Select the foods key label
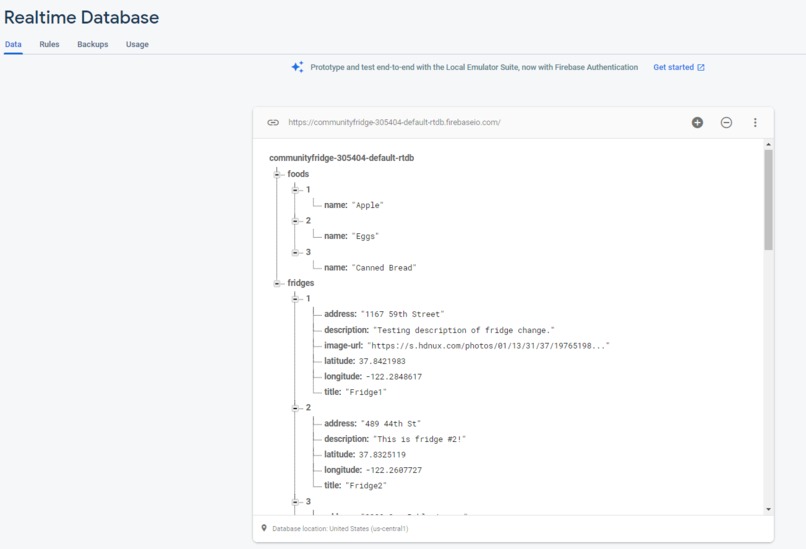The height and width of the screenshot is (549, 806). coord(298,174)
